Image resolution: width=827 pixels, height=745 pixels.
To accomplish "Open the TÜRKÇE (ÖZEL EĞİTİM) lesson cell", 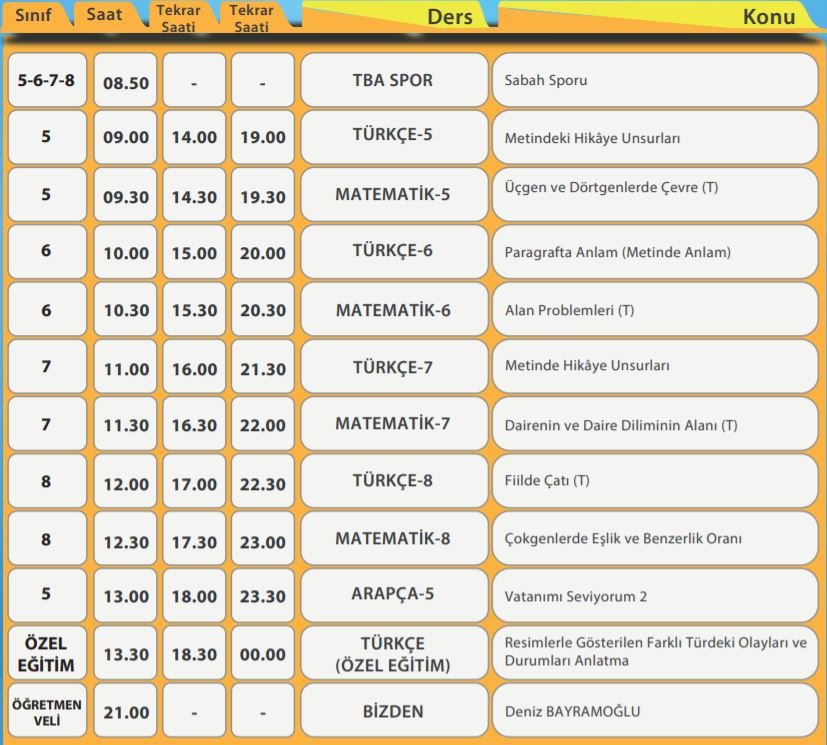I will point(394,653).
